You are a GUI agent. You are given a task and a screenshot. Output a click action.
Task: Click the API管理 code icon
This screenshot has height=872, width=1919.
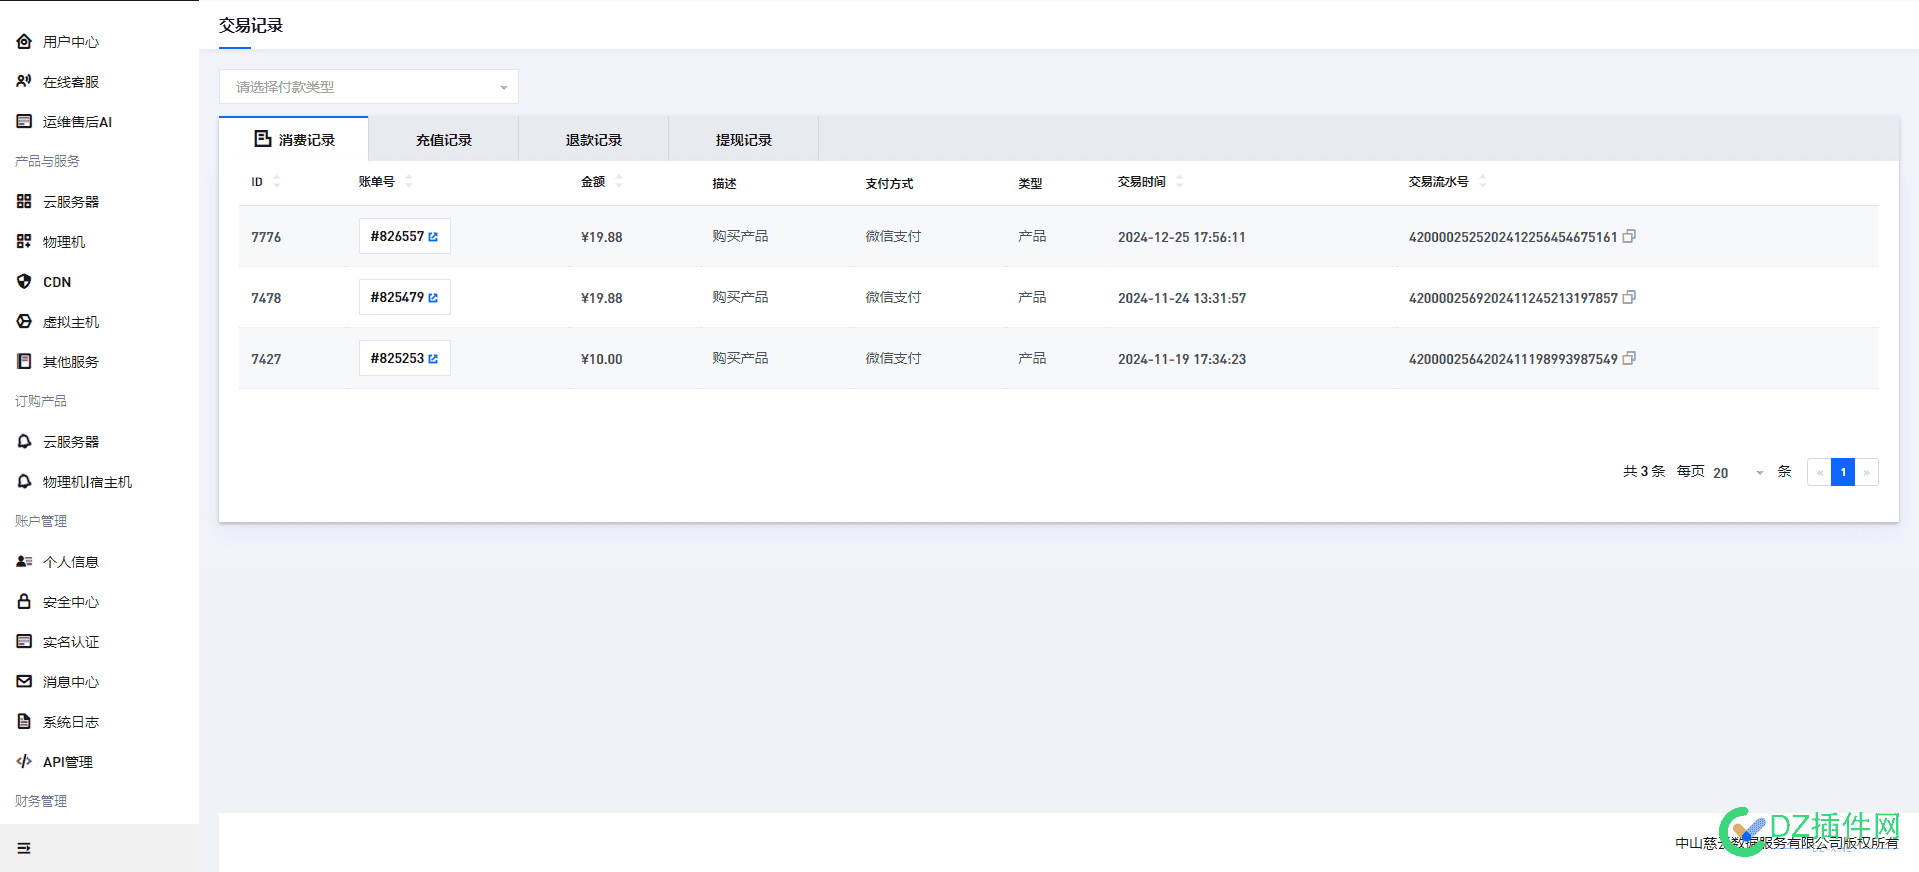click(24, 761)
